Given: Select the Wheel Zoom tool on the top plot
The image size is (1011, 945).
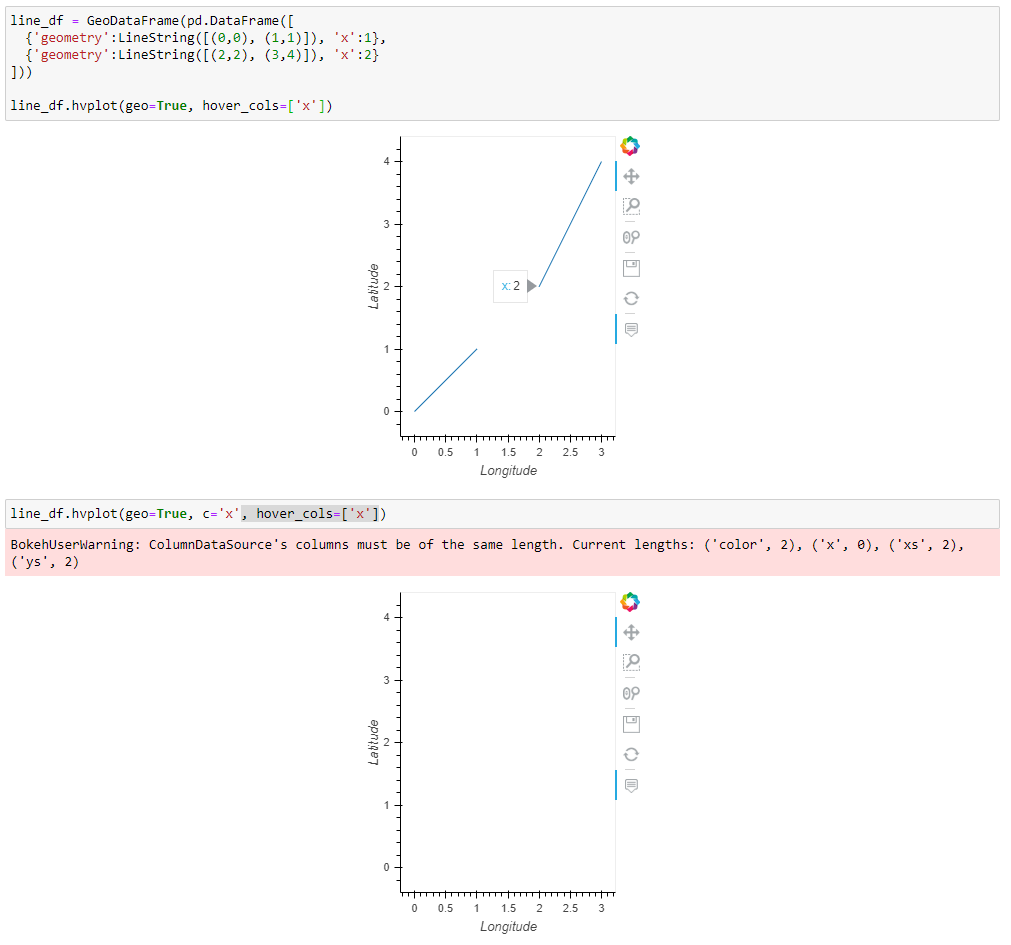Looking at the screenshot, I should [630, 237].
